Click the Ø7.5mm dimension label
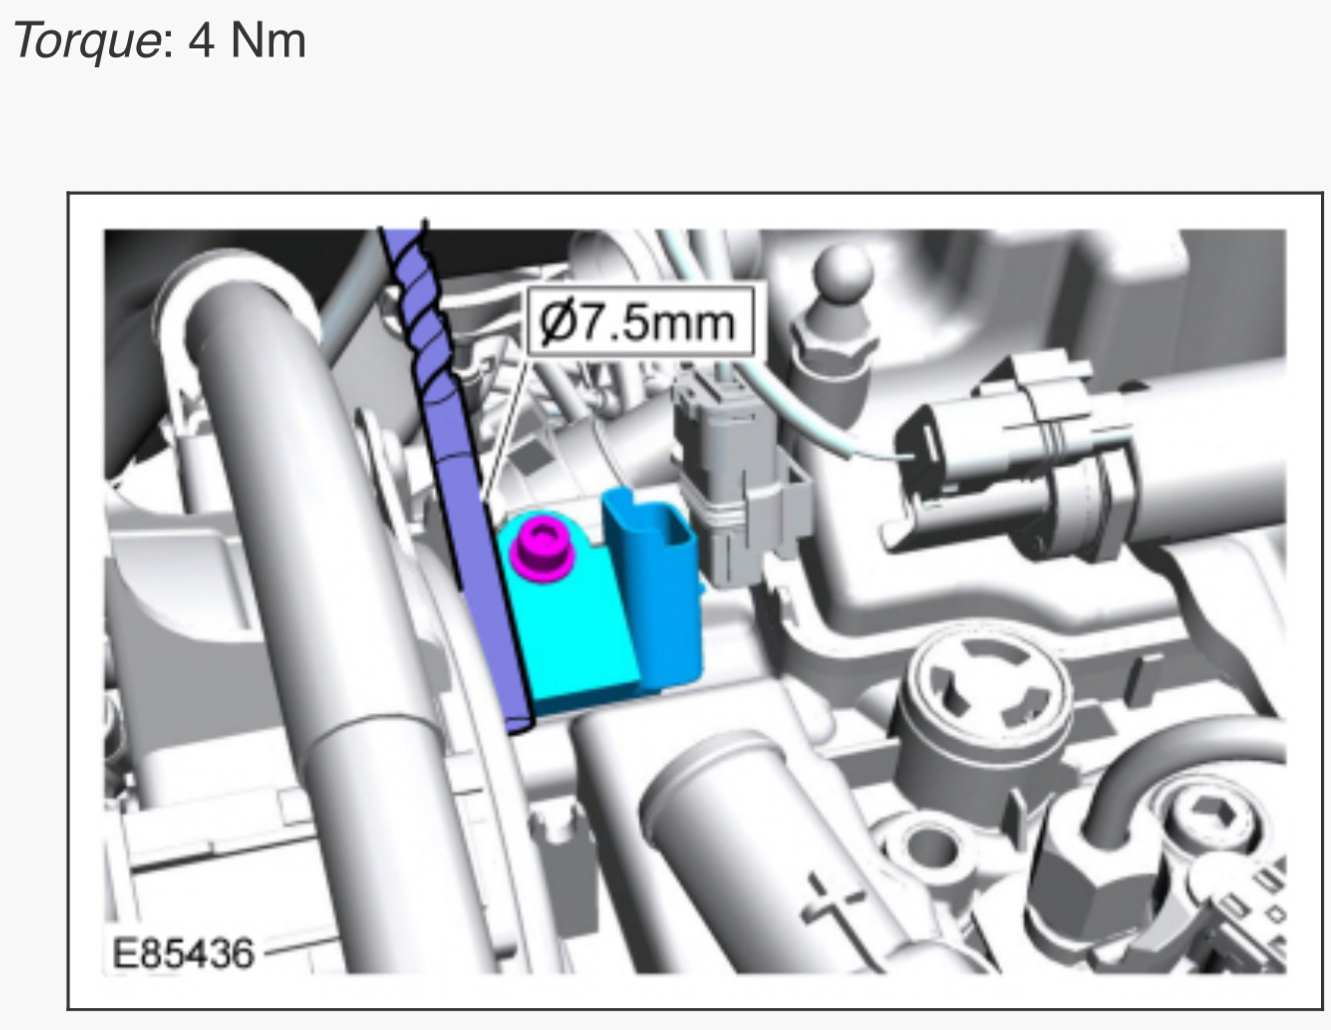 pyautogui.click(x=636, y=320)
